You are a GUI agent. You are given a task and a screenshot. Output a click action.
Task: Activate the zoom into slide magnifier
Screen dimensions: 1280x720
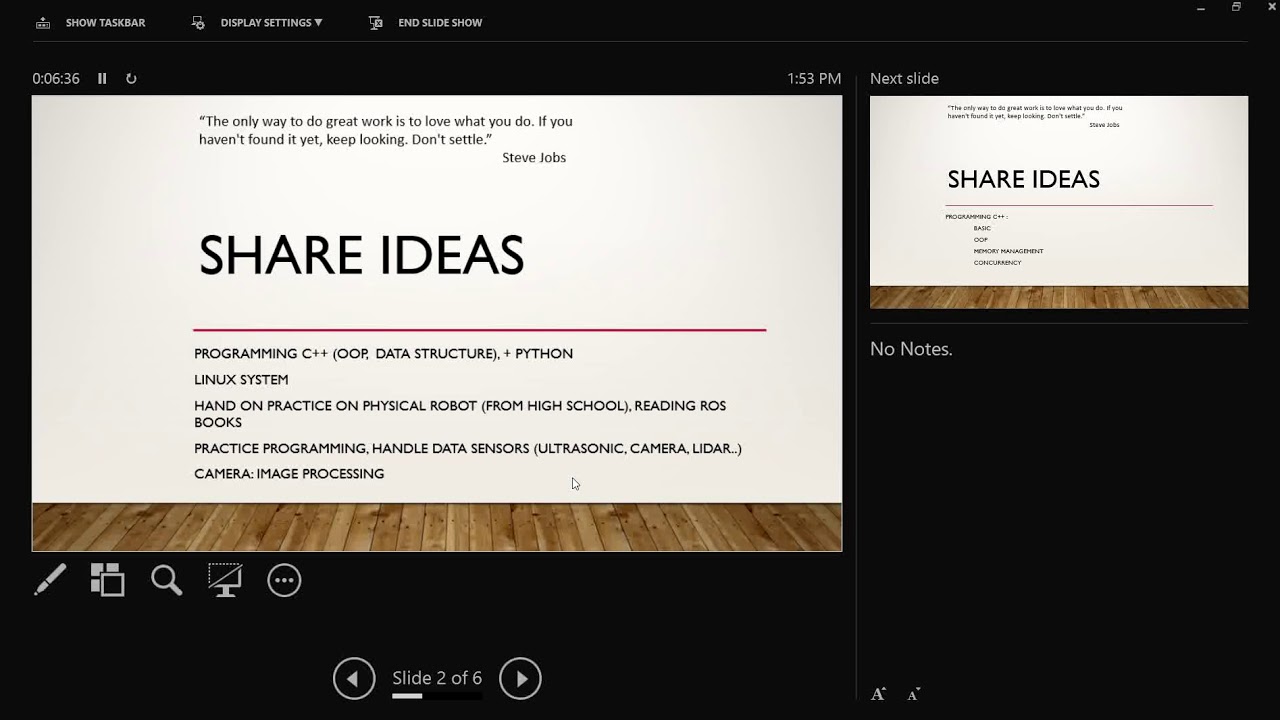[166, 580]
